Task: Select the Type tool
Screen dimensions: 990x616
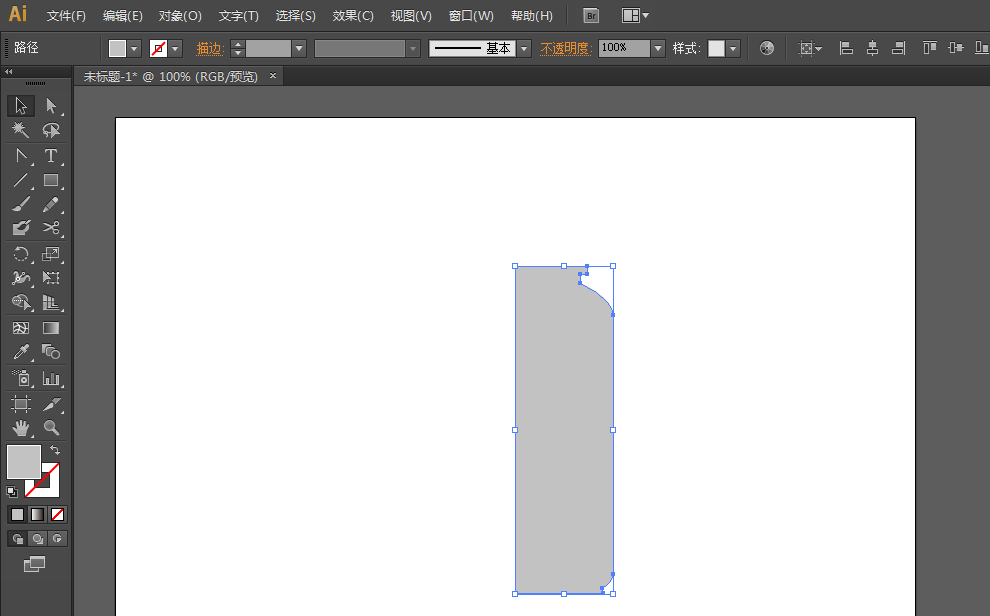Action: tap(51, 155)
